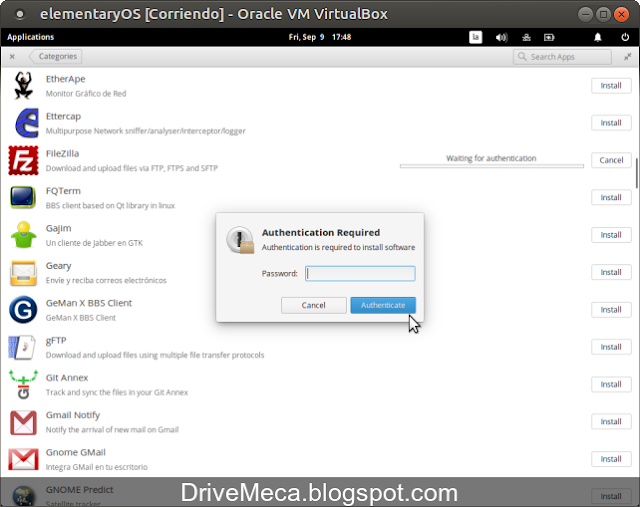Click 'Authentication Required' dialog heading

321,233
